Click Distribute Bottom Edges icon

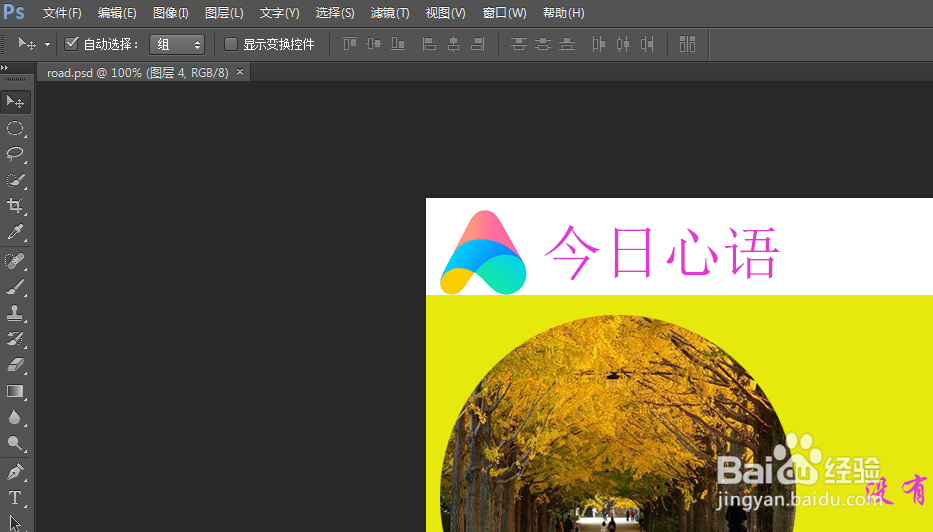pos(567,44)
